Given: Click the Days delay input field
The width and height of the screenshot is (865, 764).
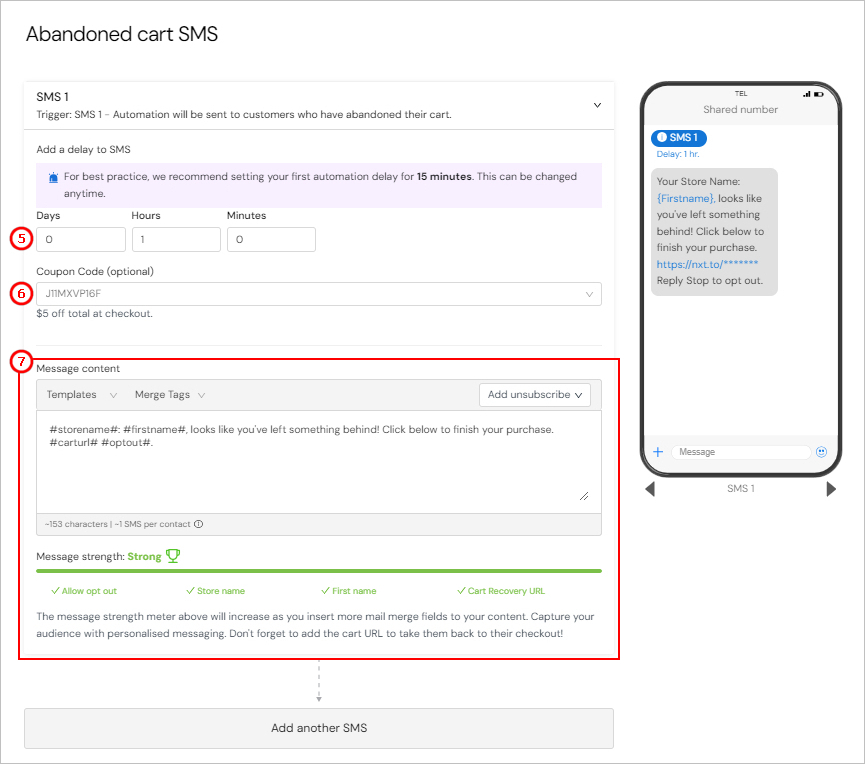Looking at the screenshot, I should 81,239.
